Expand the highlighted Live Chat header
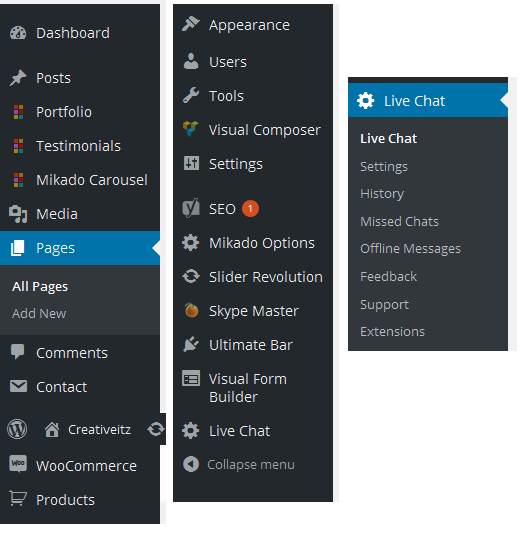Screen dimensions: 528x537 click(428, 100)
